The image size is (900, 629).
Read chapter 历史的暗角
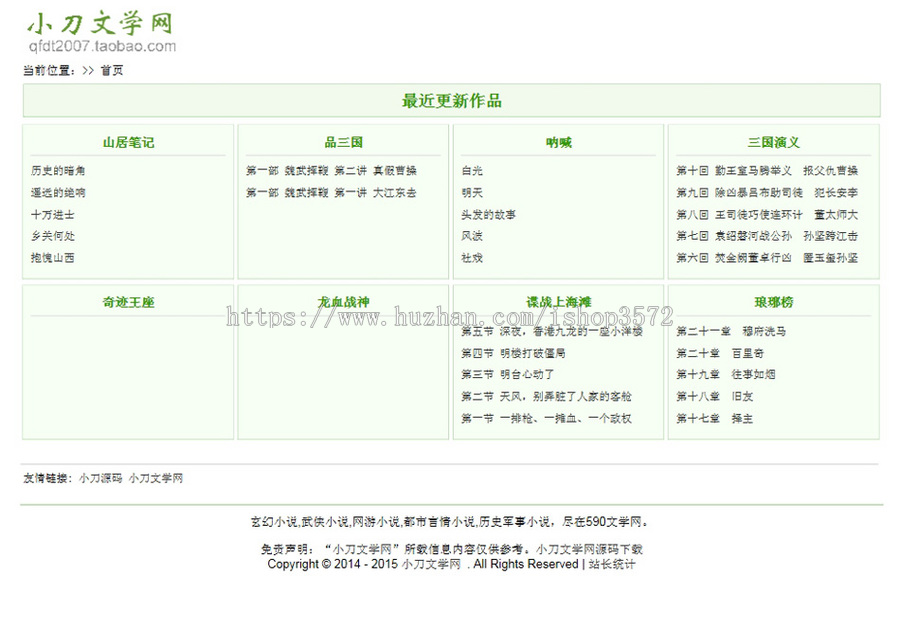click(x=58, y=170)
